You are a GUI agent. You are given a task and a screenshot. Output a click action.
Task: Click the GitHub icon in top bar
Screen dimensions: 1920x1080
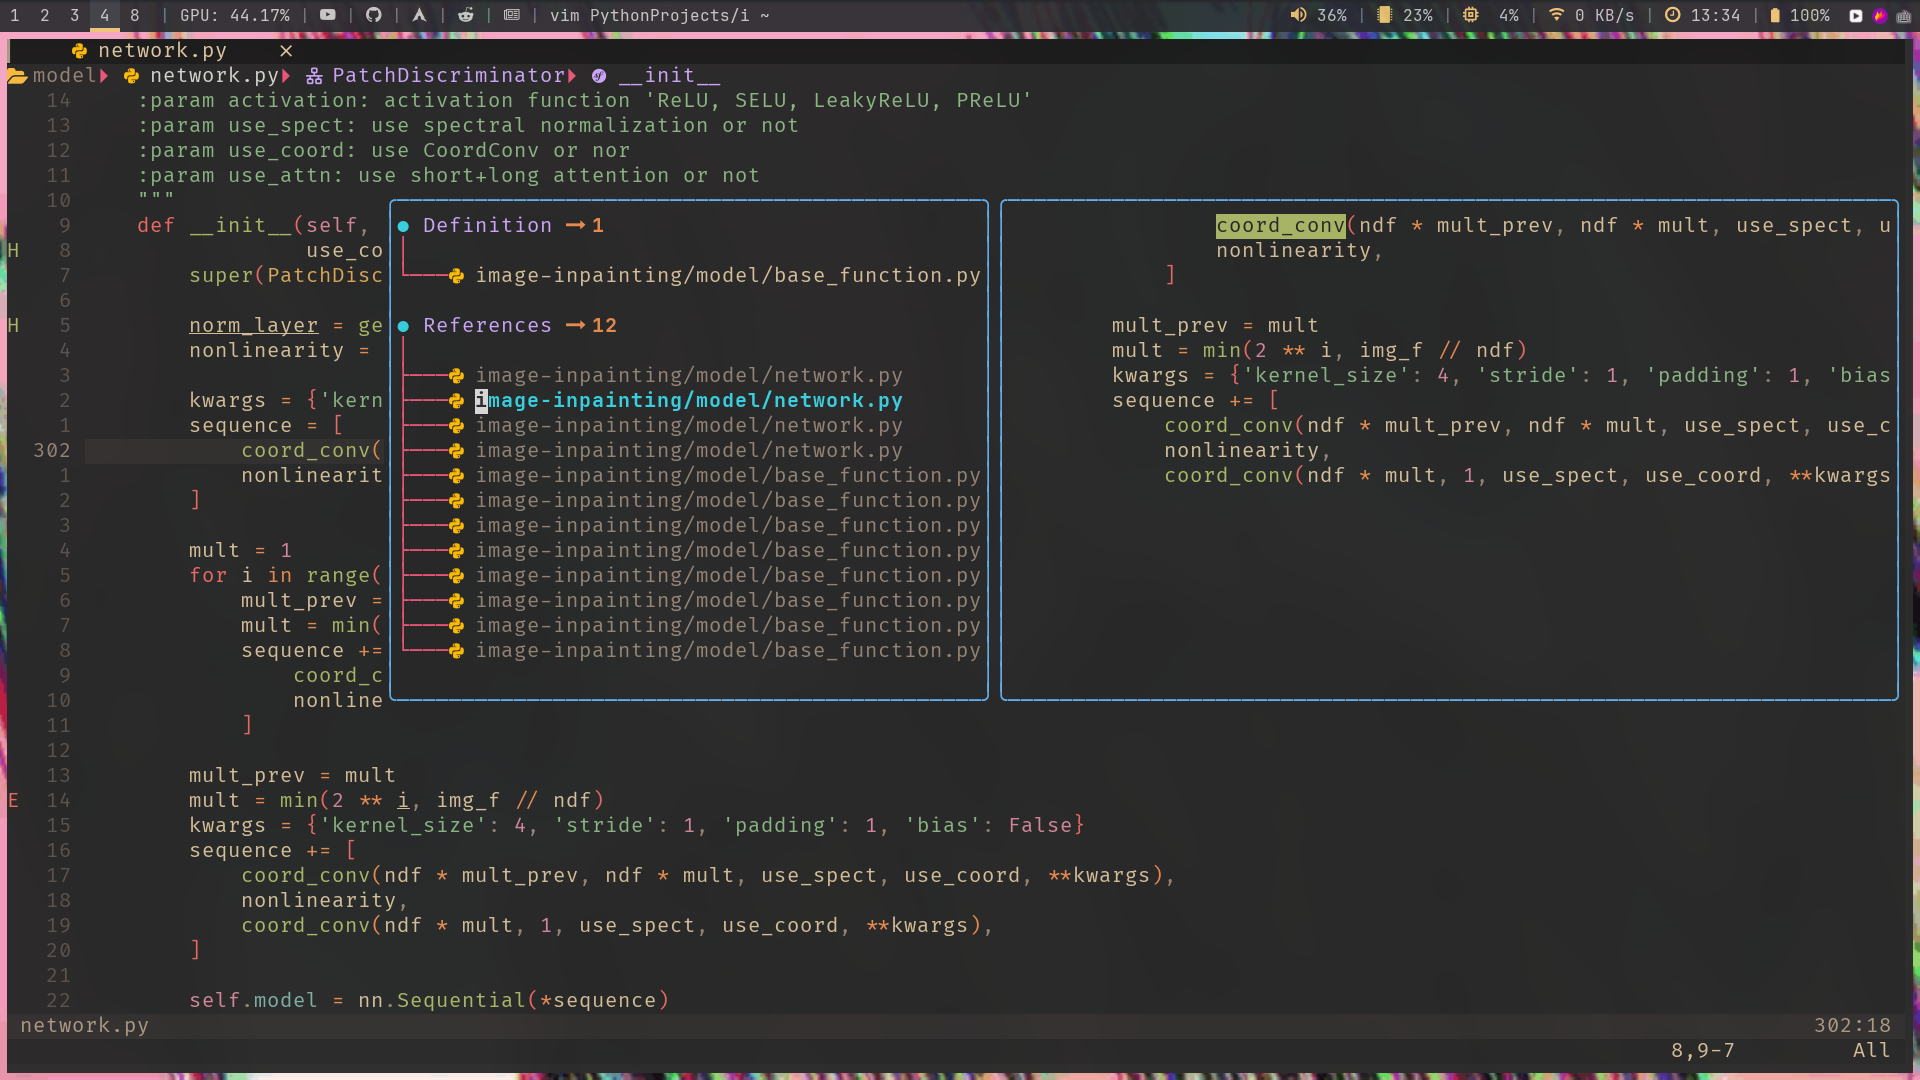click(374, 15)
